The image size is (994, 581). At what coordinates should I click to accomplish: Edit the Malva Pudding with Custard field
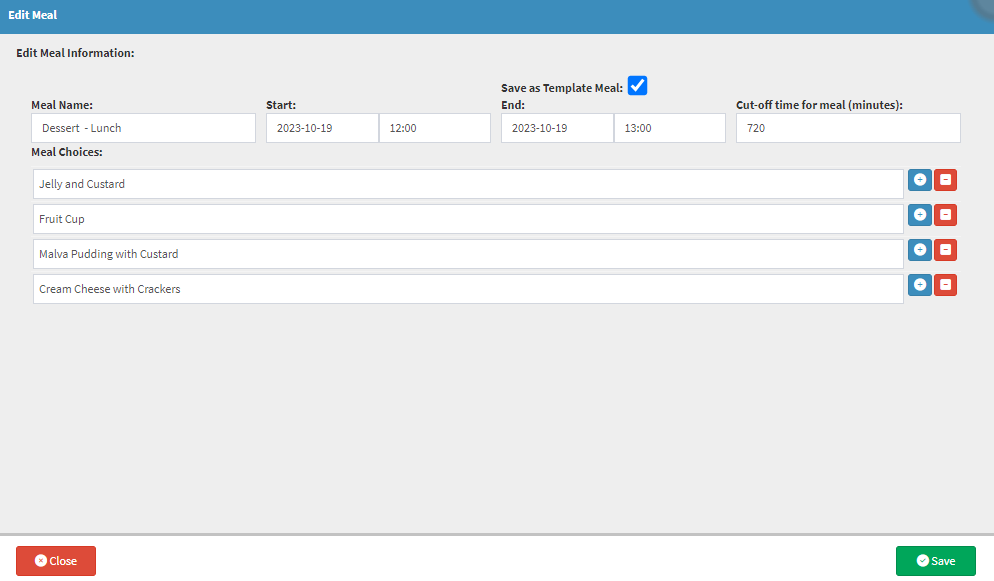pyautogui.click(x=468, y=254)
